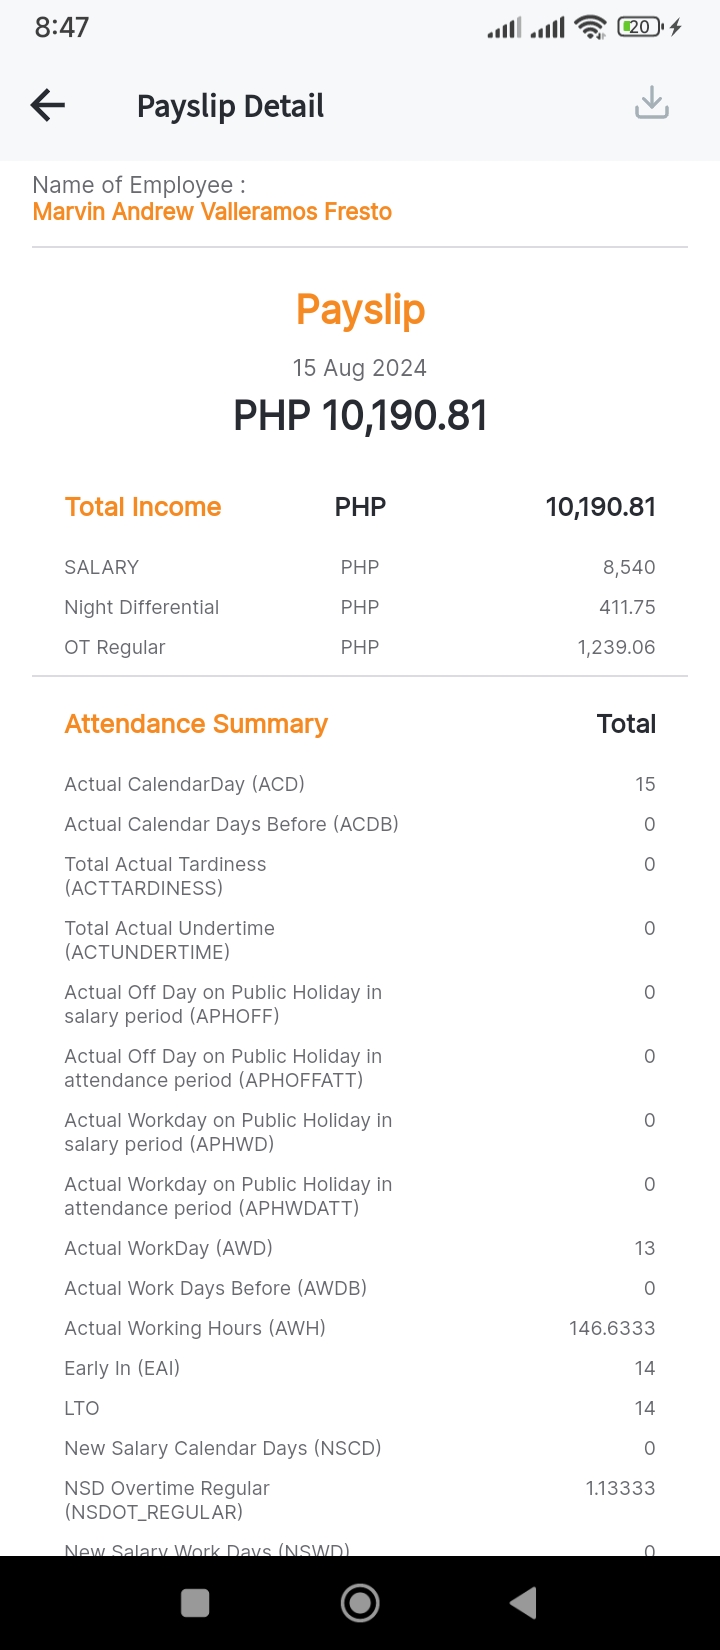Tap the clock time in status bar
The width and height of the screenshot is (720, 1650).
point(62,28)
